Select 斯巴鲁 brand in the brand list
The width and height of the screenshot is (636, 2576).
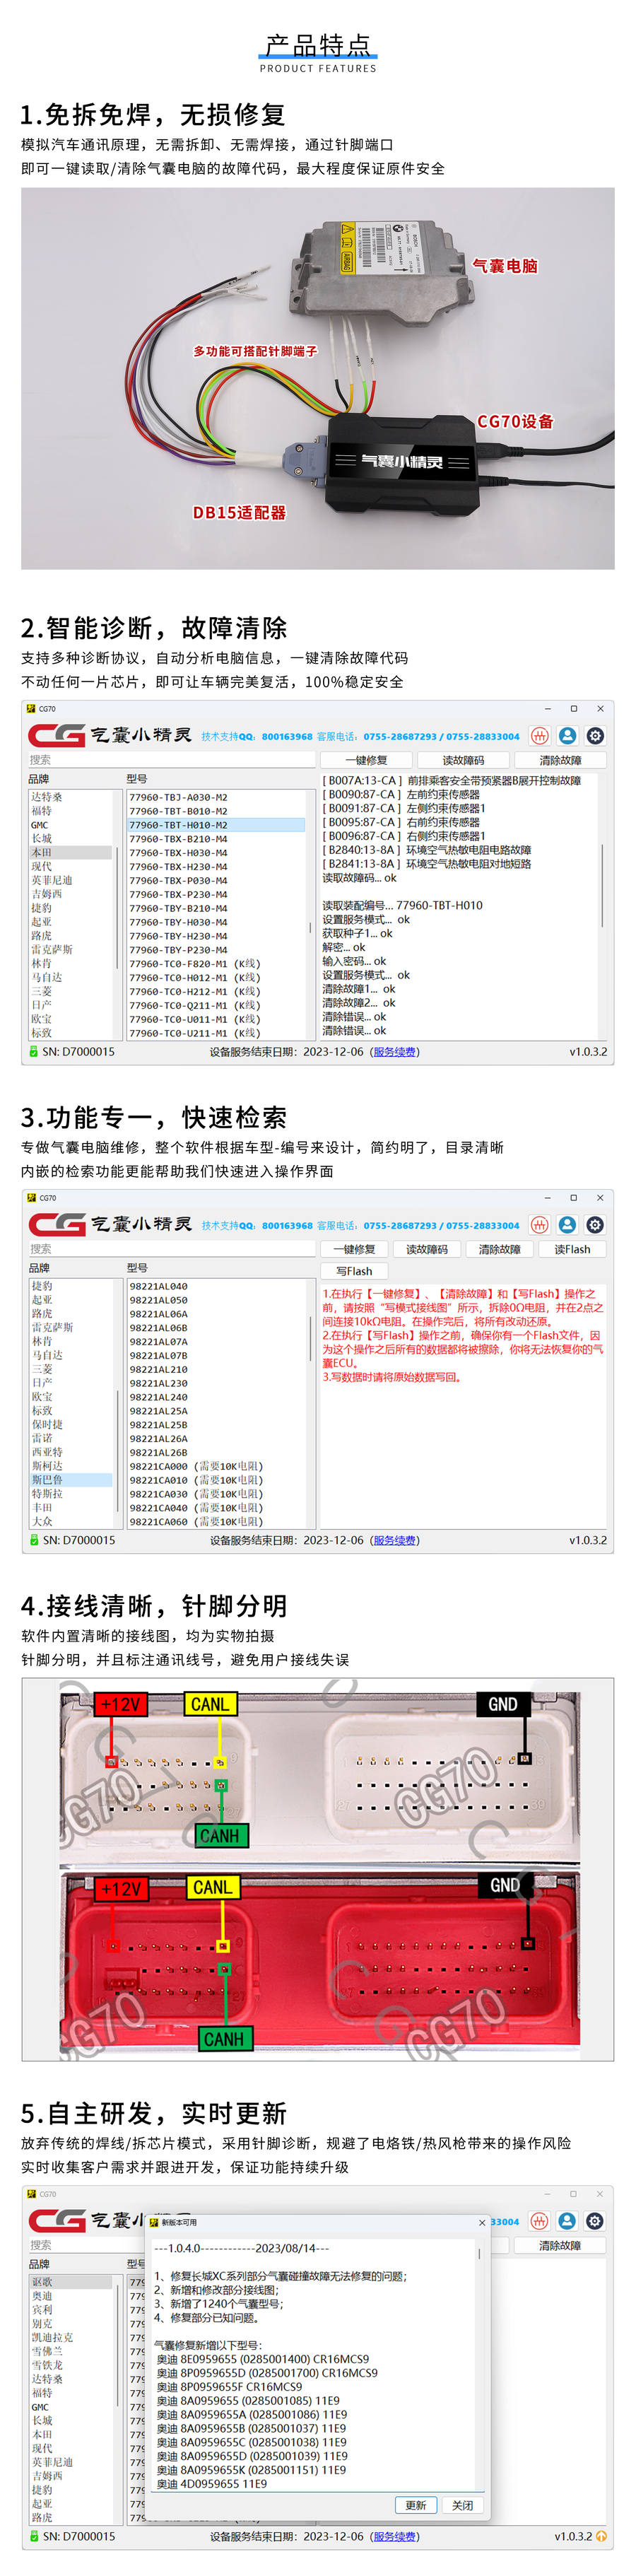point(47,1479)
